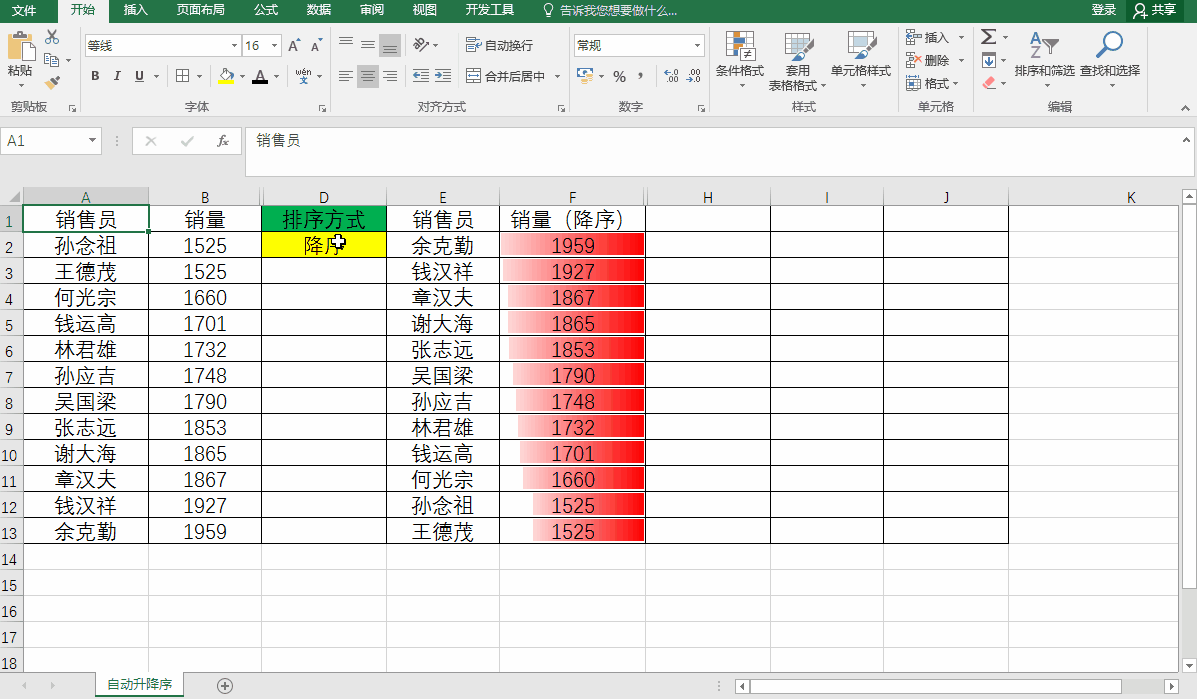Select cell with 余克勤 in column E

point(443,245)
